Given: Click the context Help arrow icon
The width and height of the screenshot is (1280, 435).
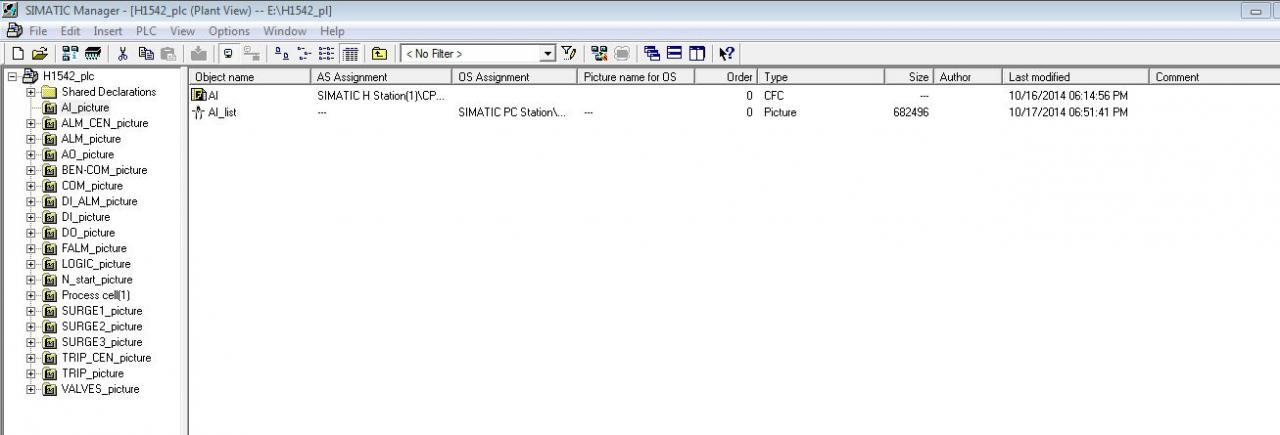Looking at the screenshot, I should coord(727,53).
